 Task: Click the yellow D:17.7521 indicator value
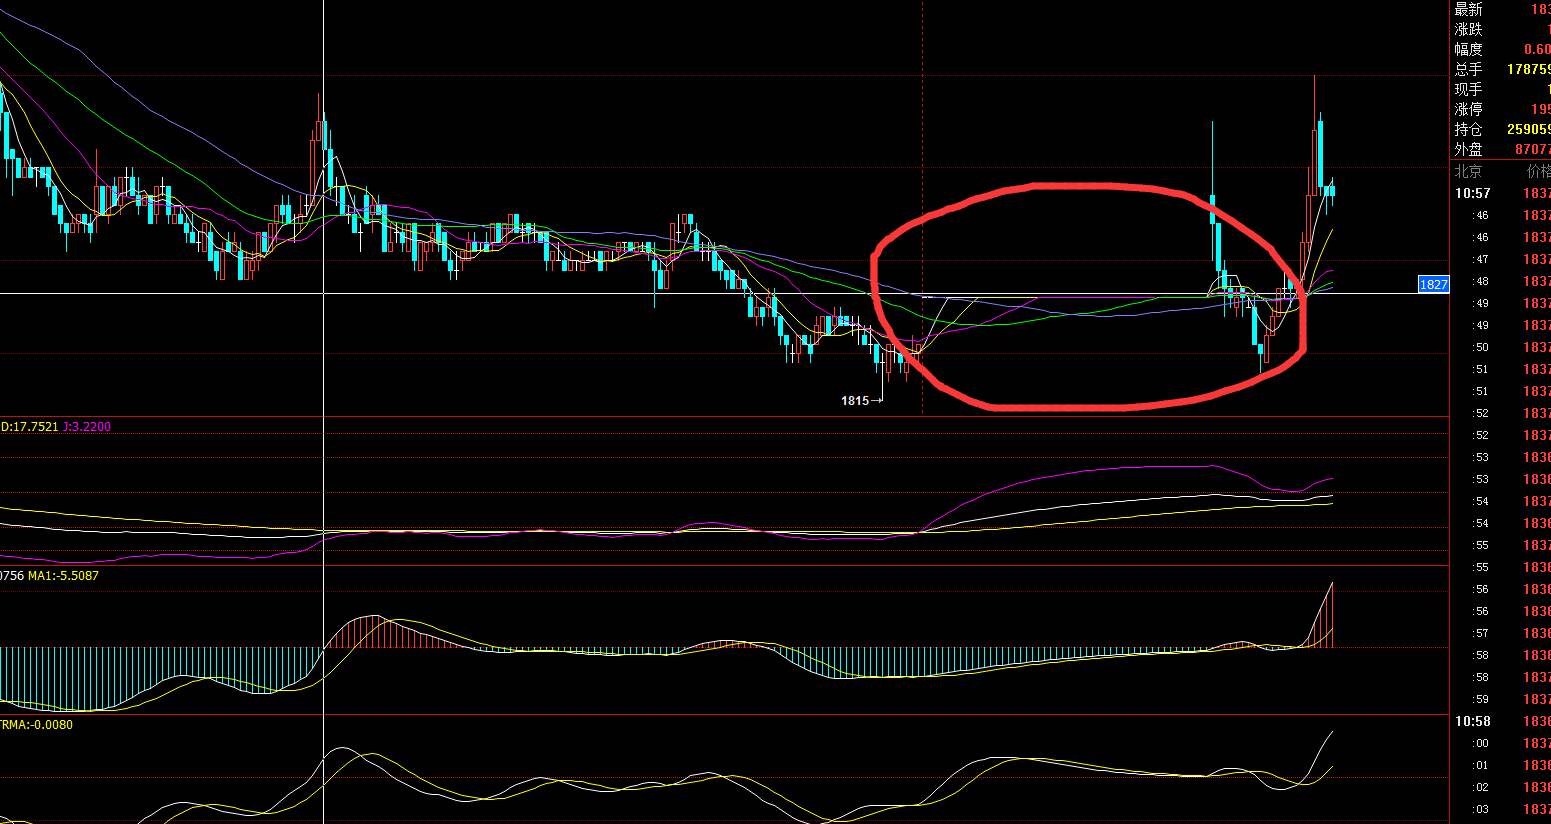coord(29,427)
